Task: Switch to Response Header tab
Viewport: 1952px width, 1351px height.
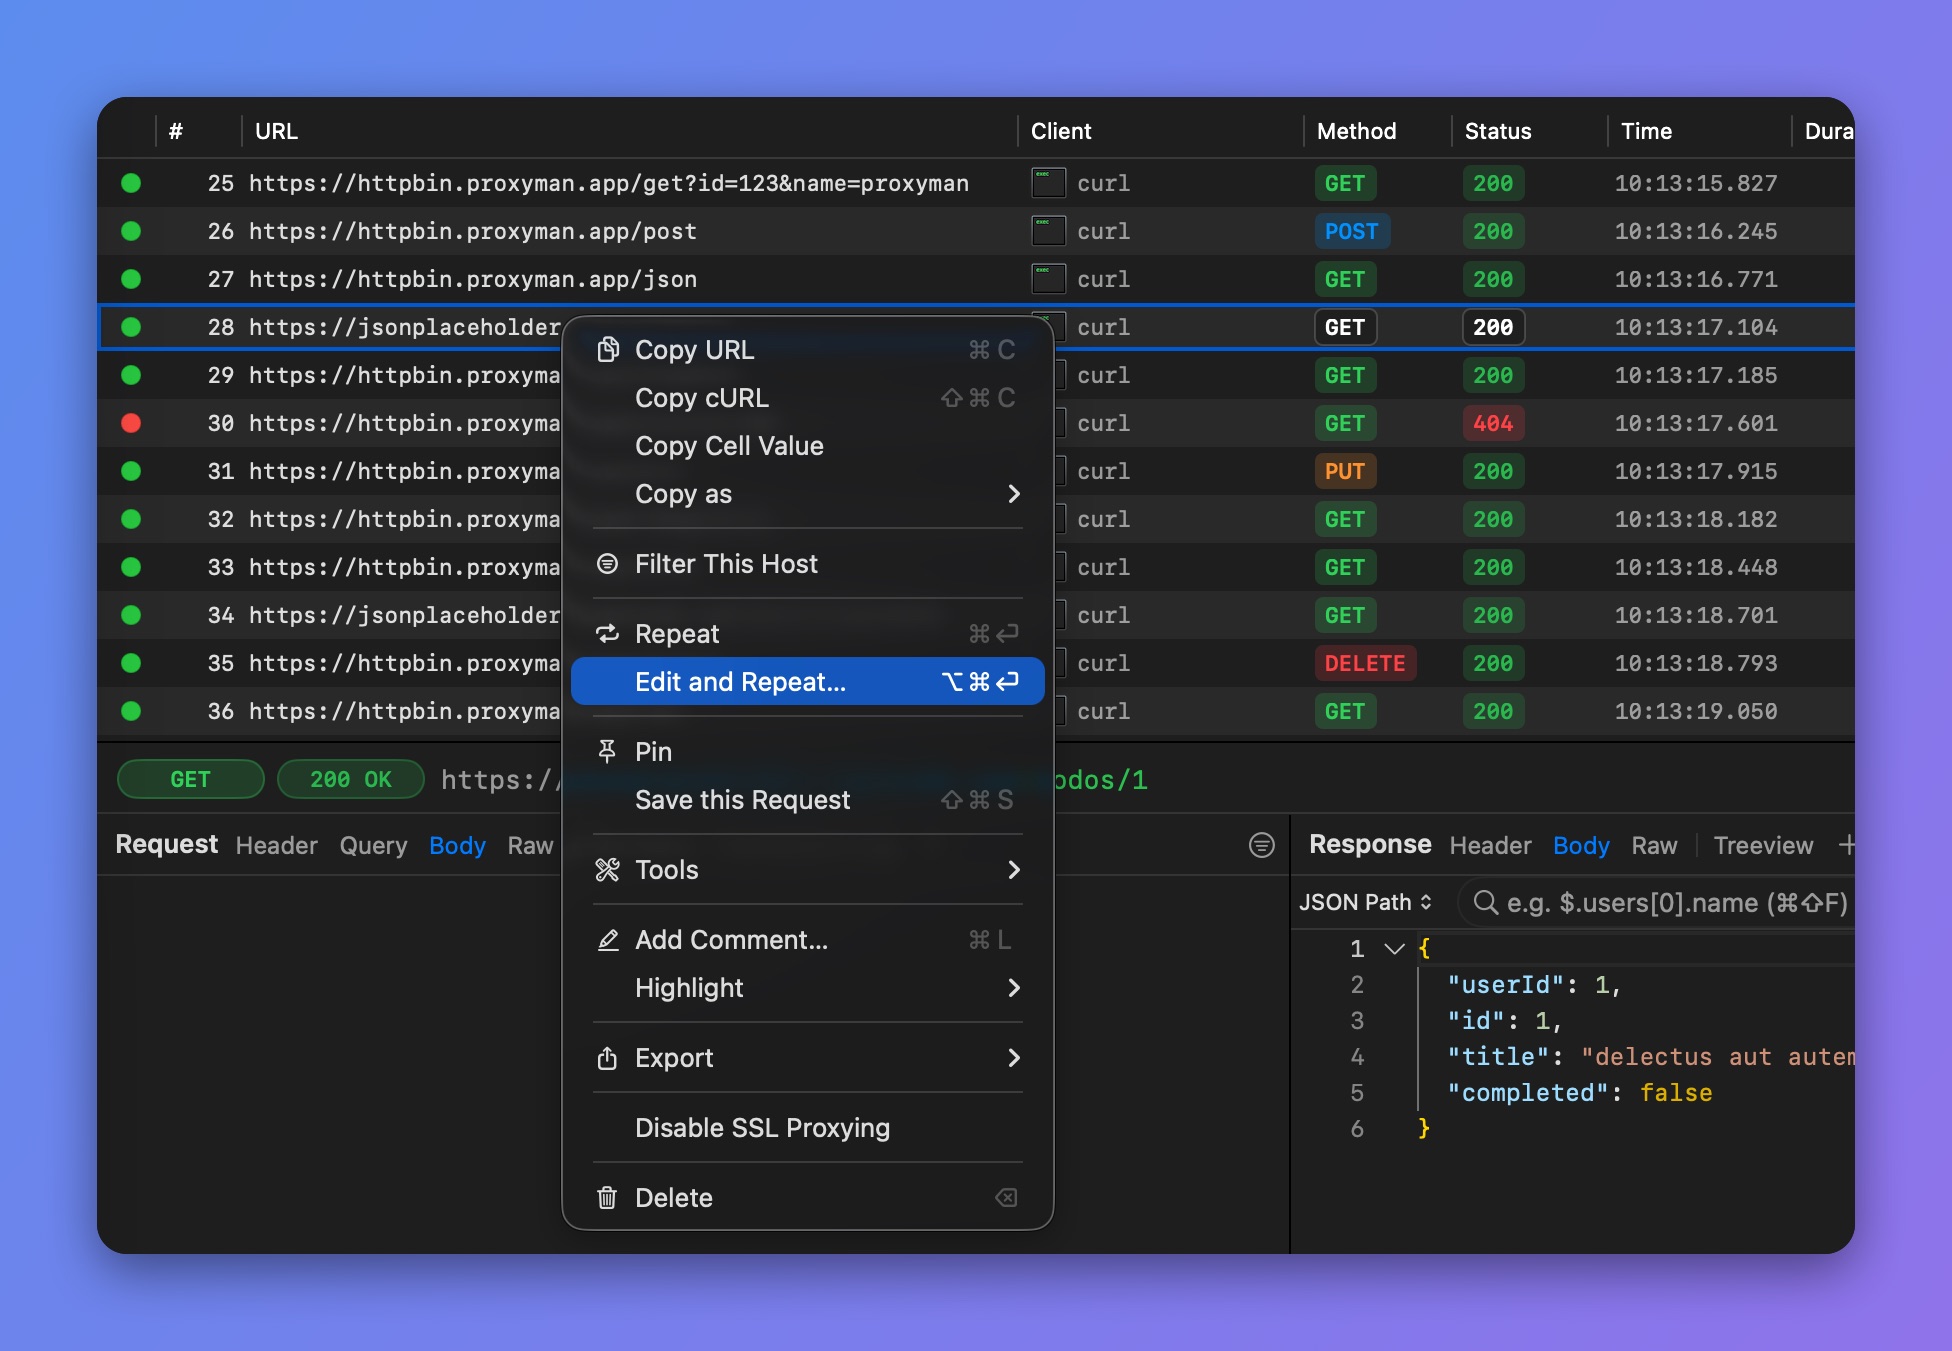Action: point(1490,845)
